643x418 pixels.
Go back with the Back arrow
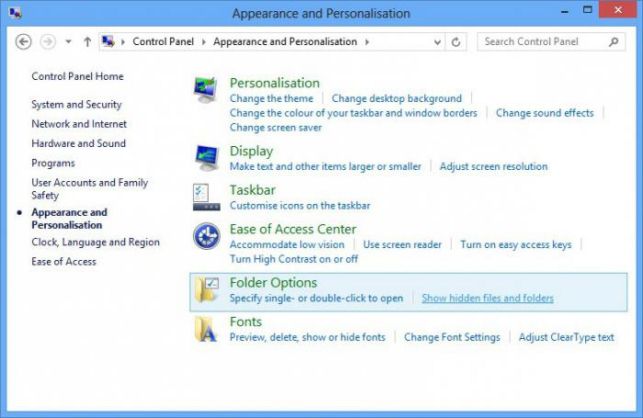(23, 41)
